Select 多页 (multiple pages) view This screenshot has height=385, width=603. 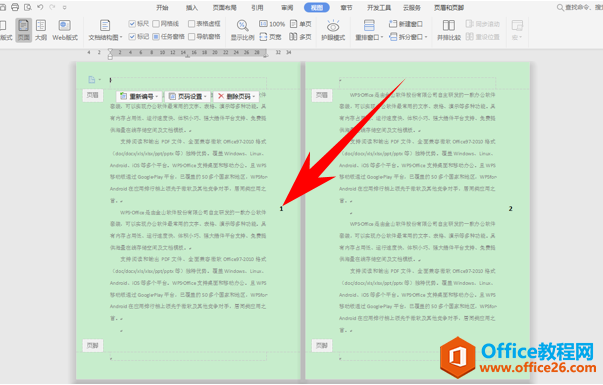tap(300, 37)
